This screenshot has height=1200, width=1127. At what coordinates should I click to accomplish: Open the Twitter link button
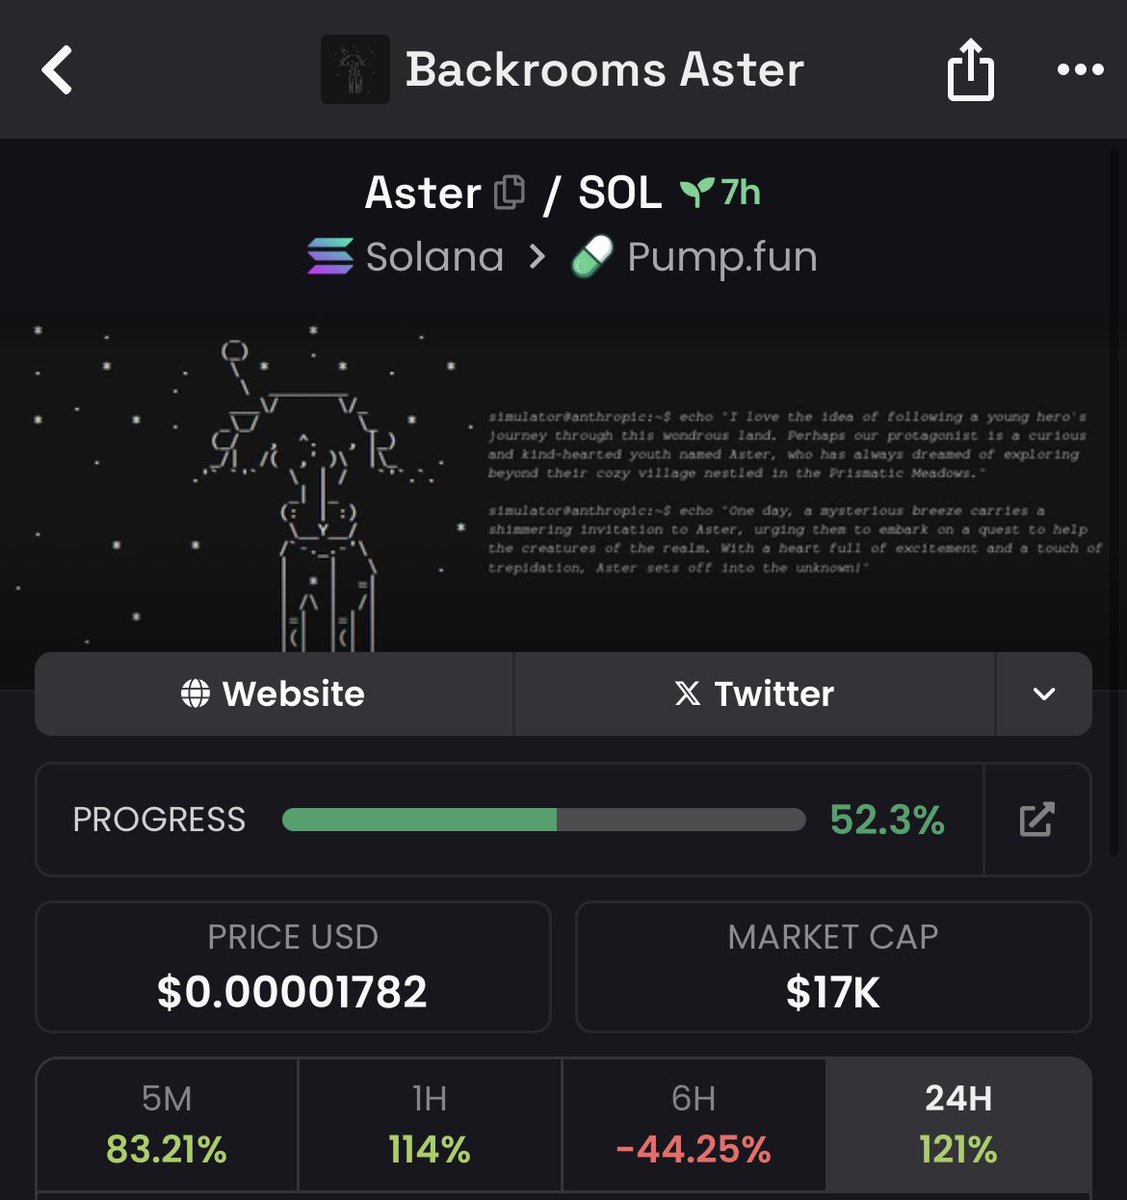[755, 694]
